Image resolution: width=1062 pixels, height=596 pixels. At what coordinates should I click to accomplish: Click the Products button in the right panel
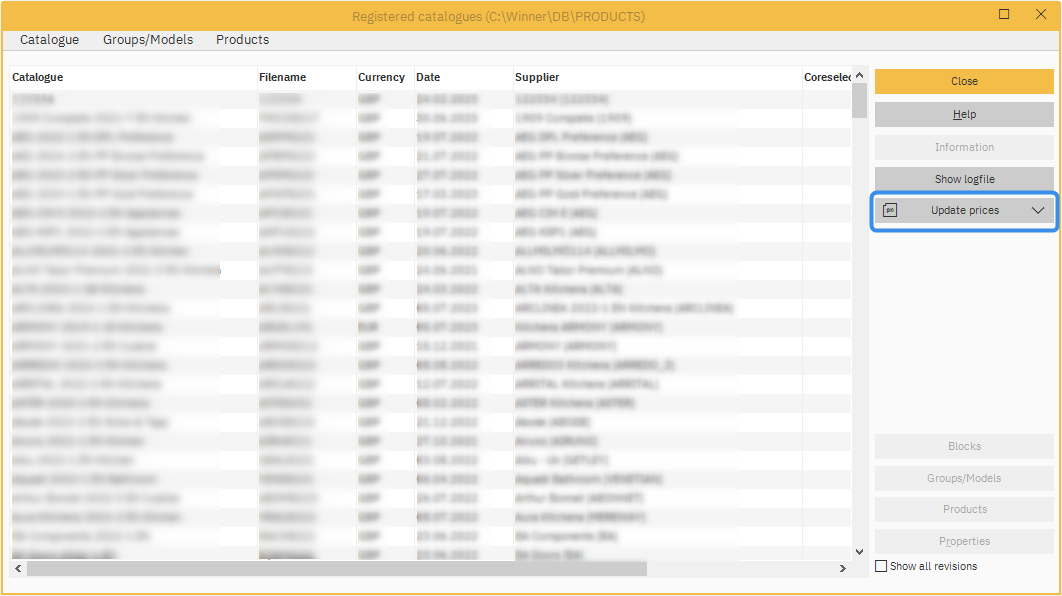tap(963, 509)
